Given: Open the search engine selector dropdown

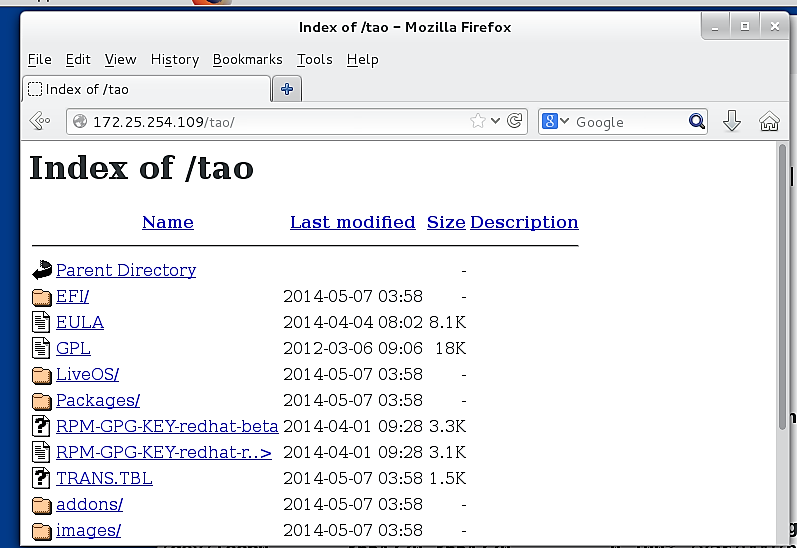Looking at the screenshot, I should pos(556,121).
